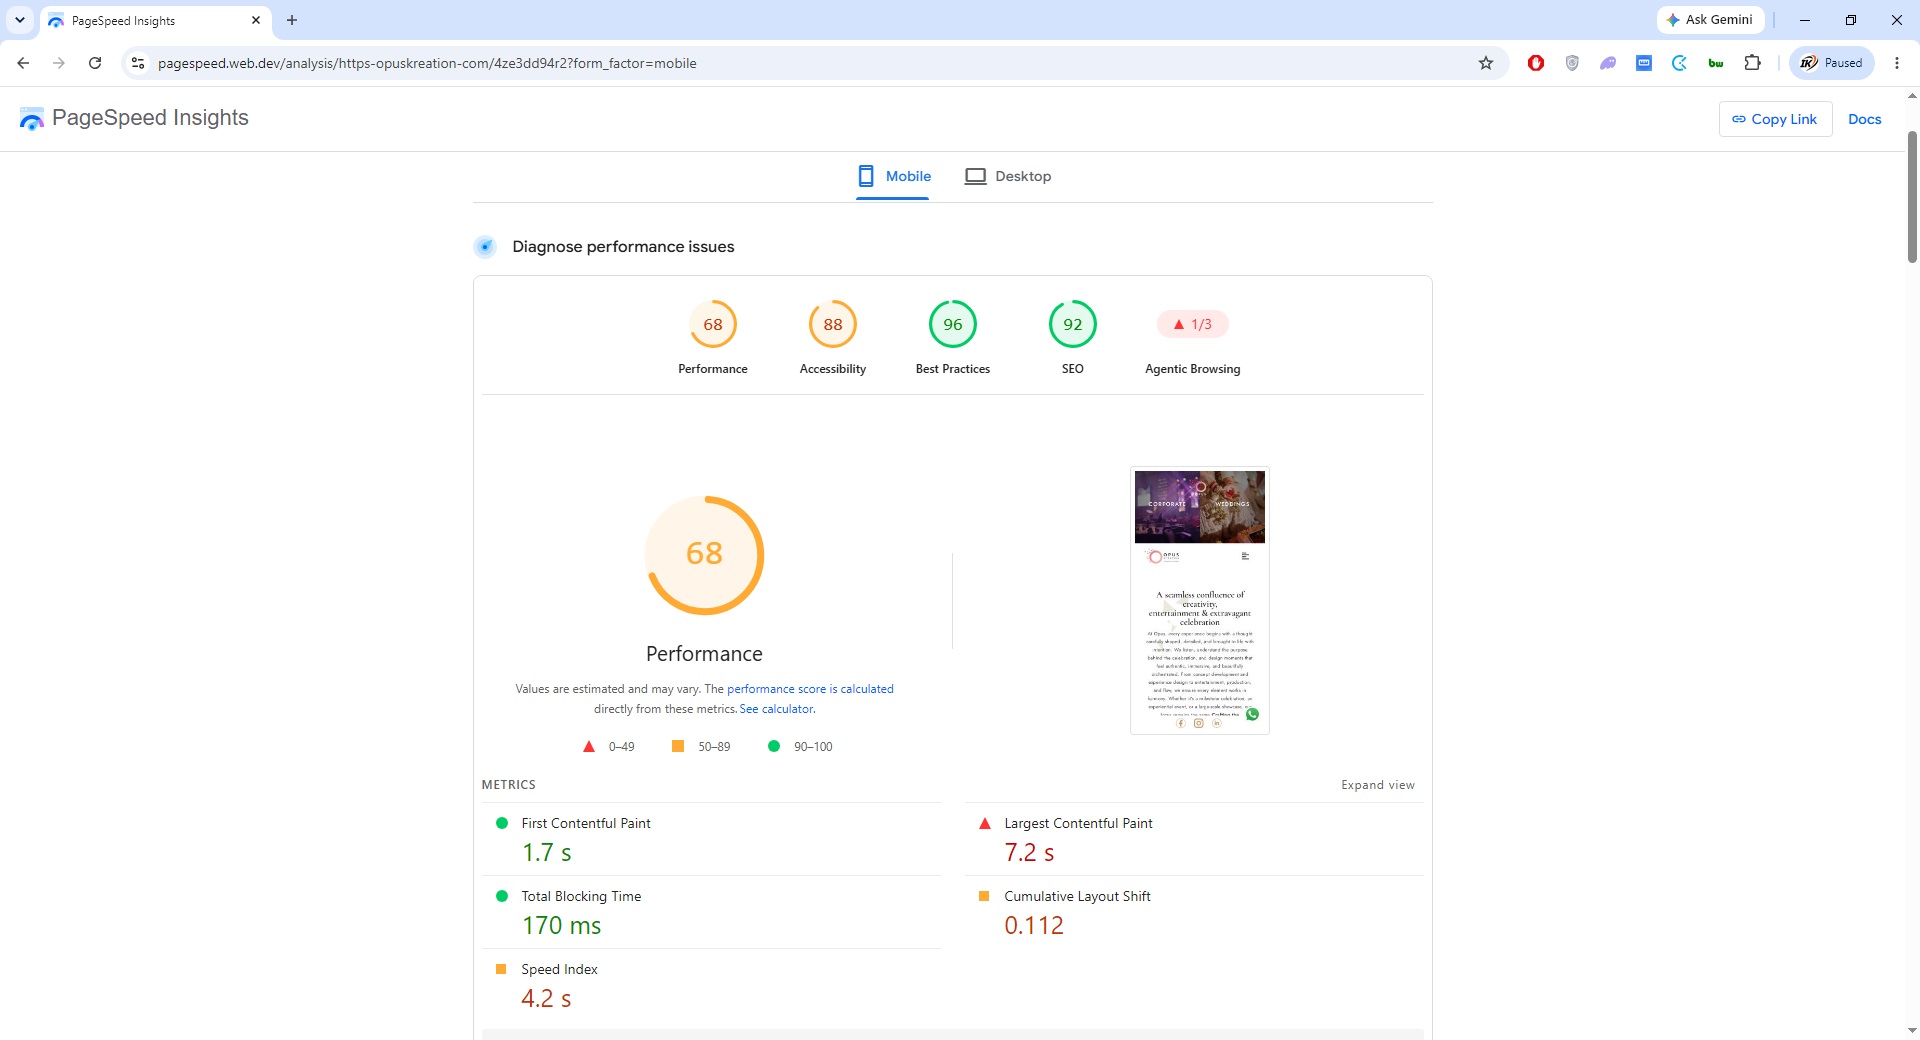Open the Agentic Browsing 1/3 badge
The height and width of the screenshot is (1040, 1920).
[1193, 324]
